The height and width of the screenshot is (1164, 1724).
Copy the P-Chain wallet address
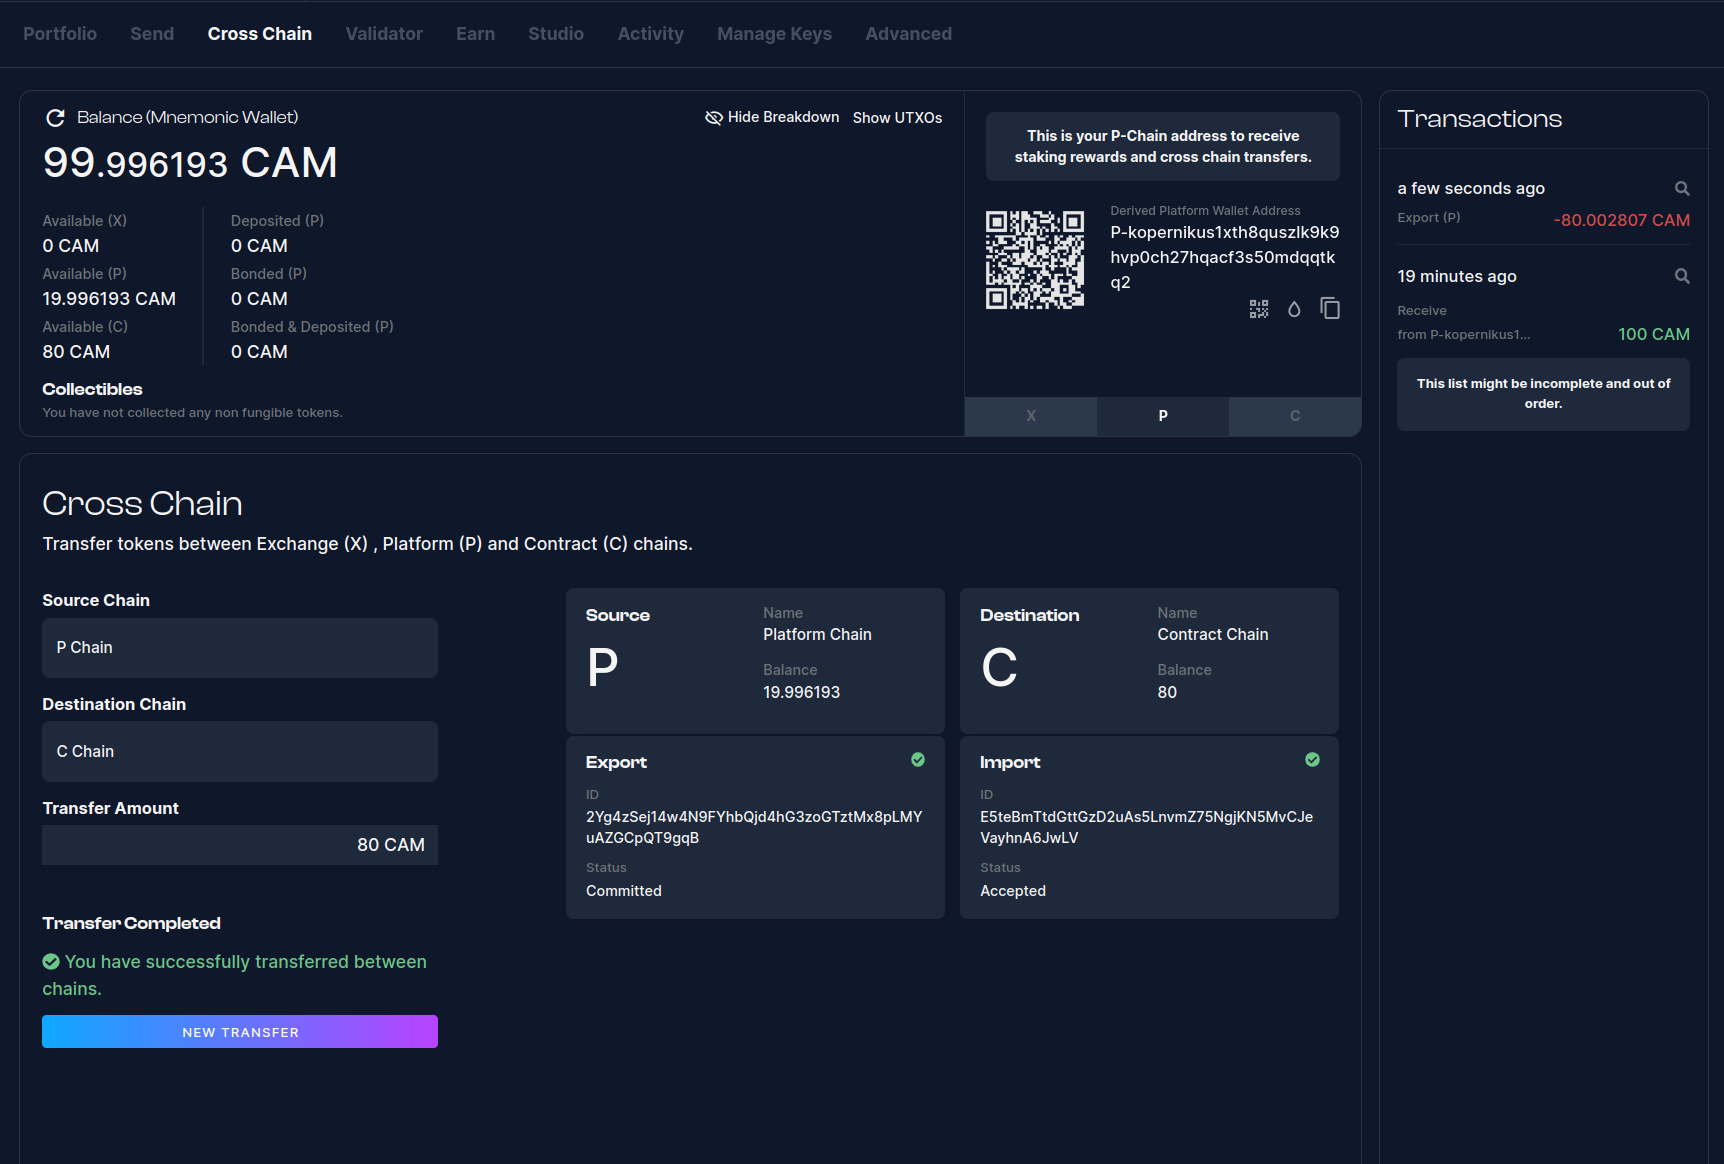click(1330, 309)
